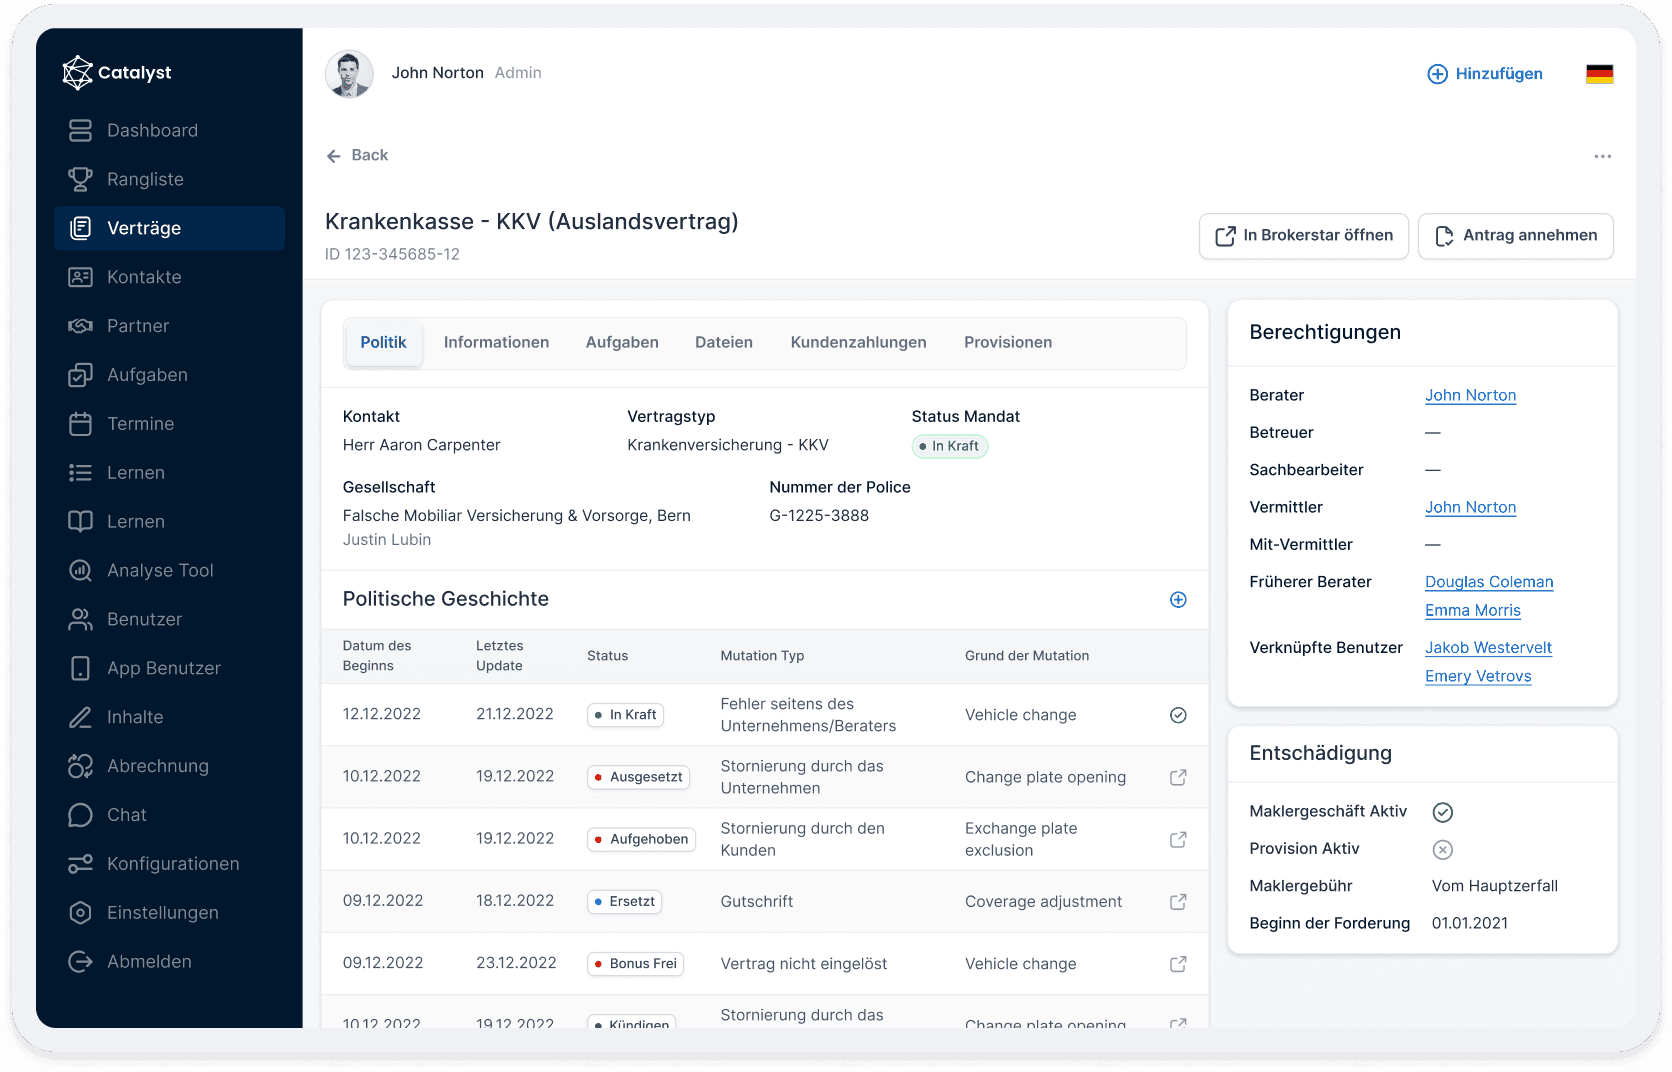Switch to Politik tab
This screenshot has width=1672, height=1072.
[x=383, y=343]
